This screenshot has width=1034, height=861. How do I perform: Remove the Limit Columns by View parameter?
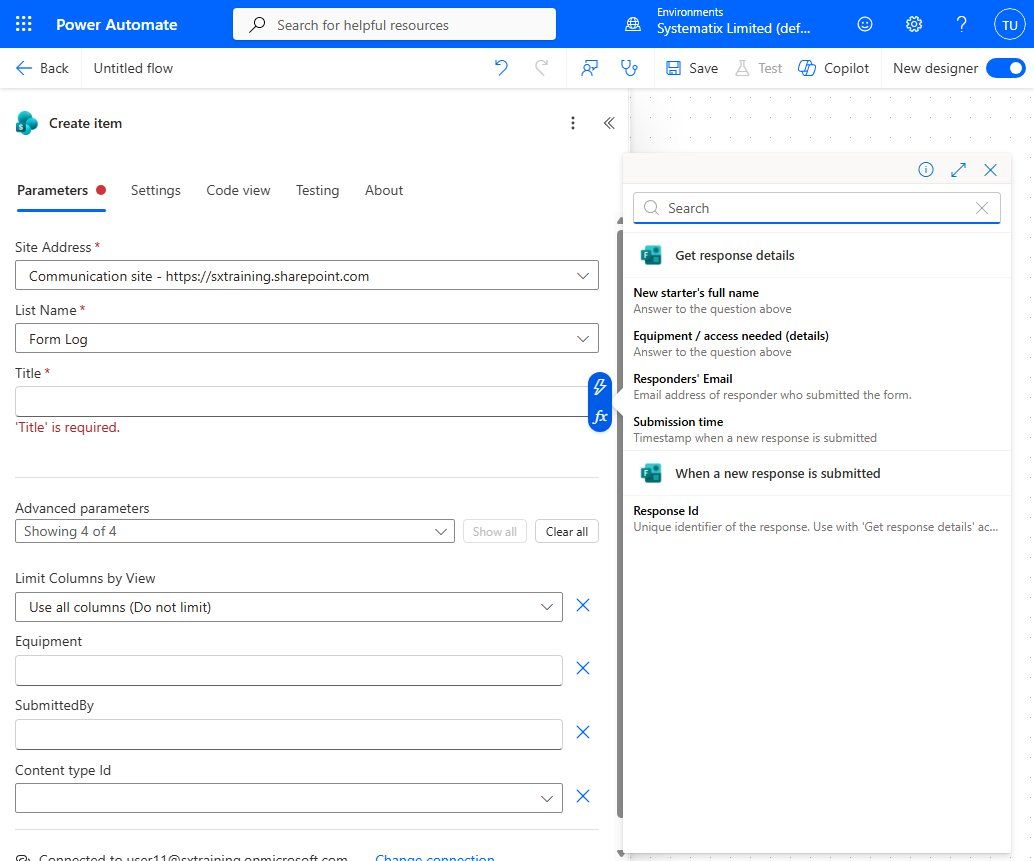pyautogui.click(x=583, y=605)
